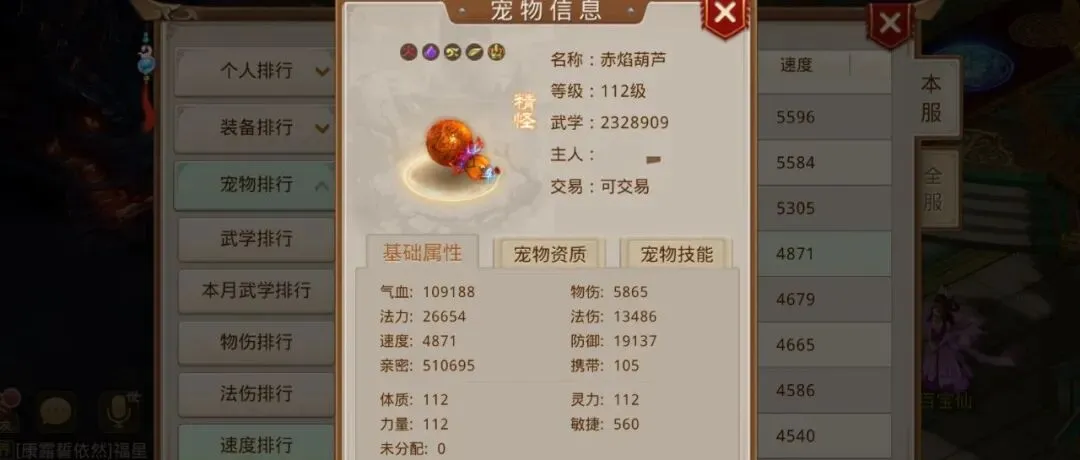Tap the chat bubble icon
The image size is (1080, 460).
pyautogui.click(x=56, y=412)
